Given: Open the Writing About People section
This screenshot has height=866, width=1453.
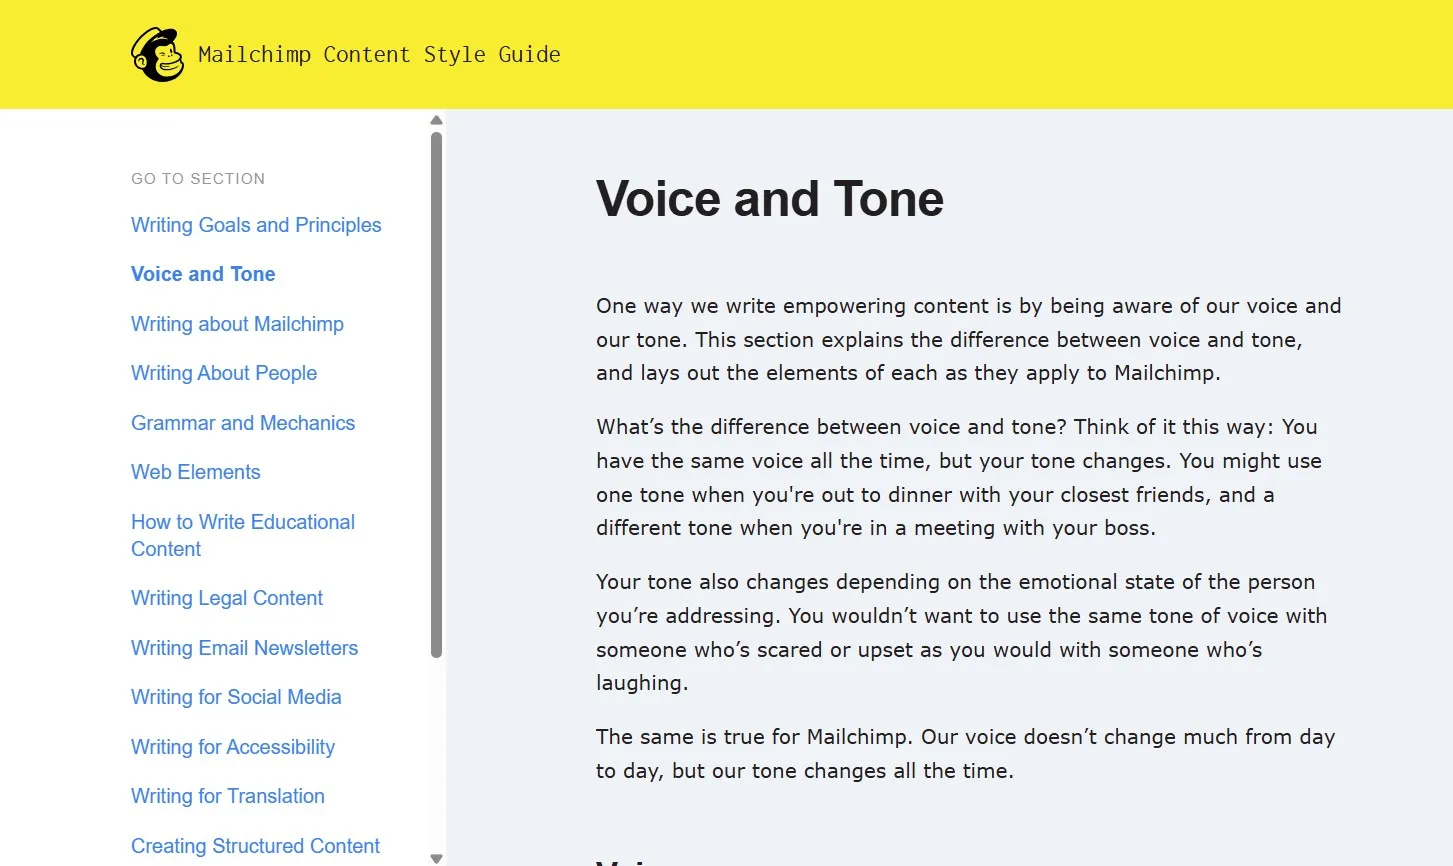Looking at the screenshot, I should [x=224, y=373].
